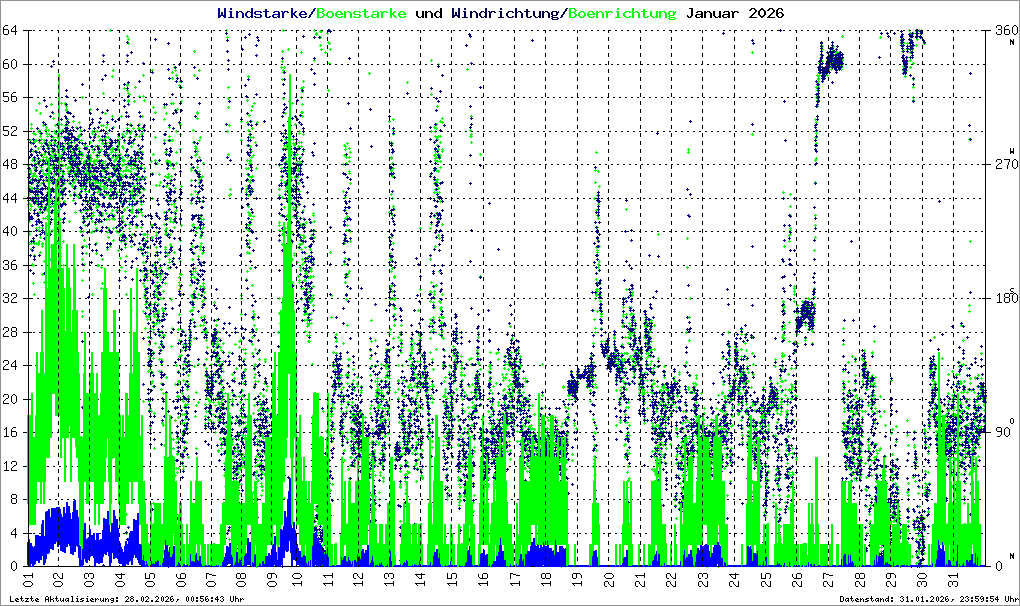The image size is (1020, 606).
Task: Click the 'Letzte Aktualisierung' timestamp text
Action: [125, 600]
